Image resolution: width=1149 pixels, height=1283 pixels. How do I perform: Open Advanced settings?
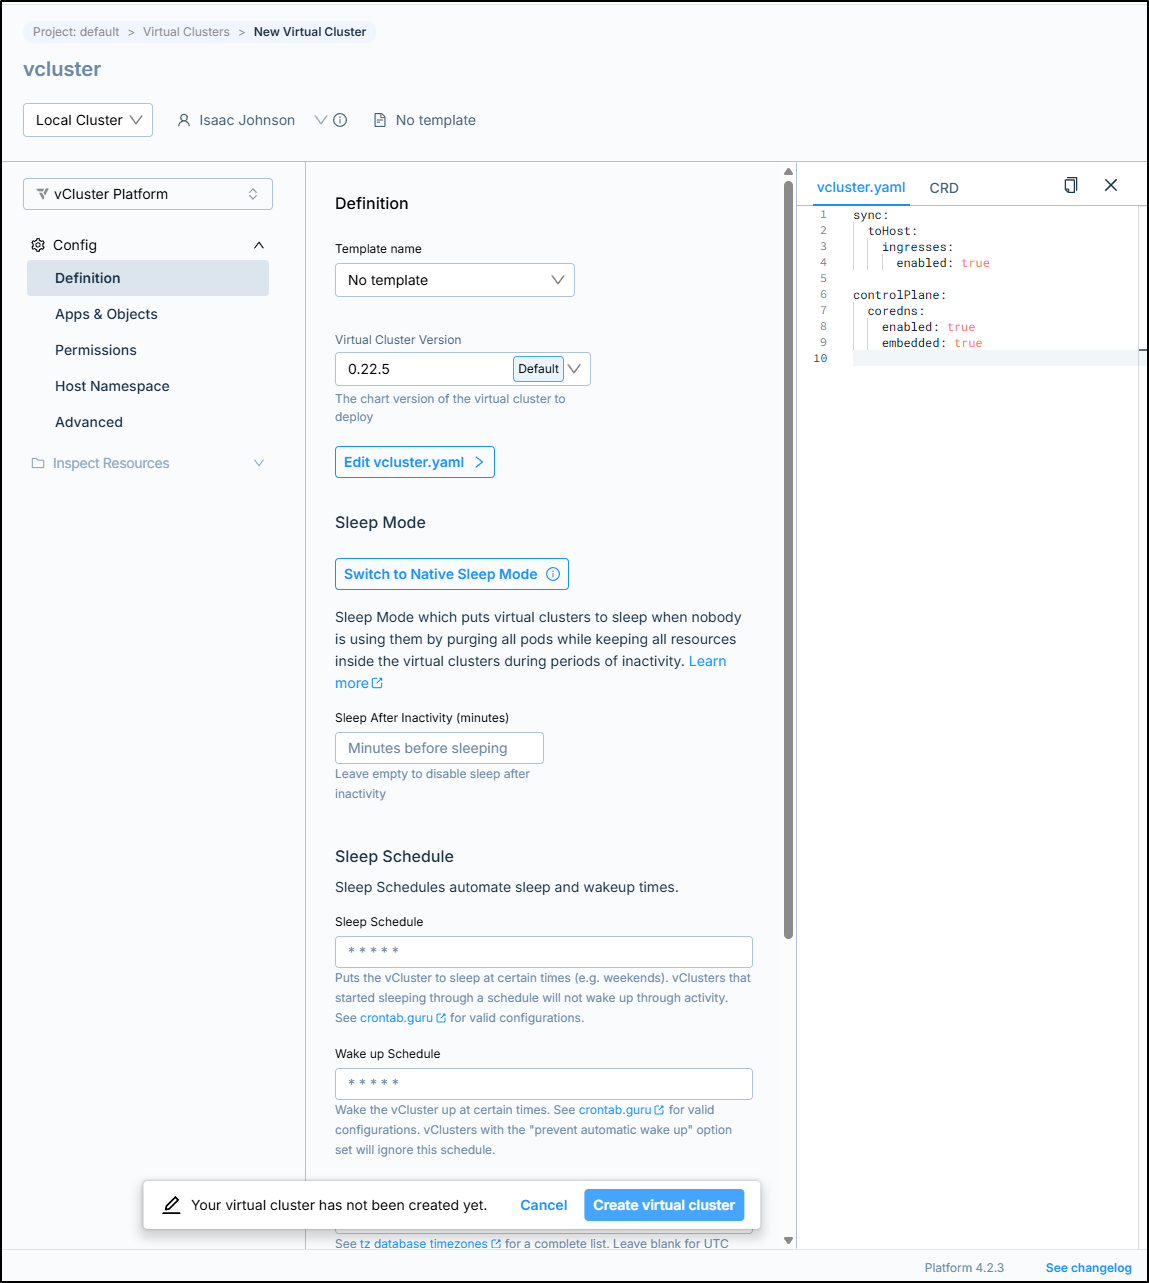89,422
